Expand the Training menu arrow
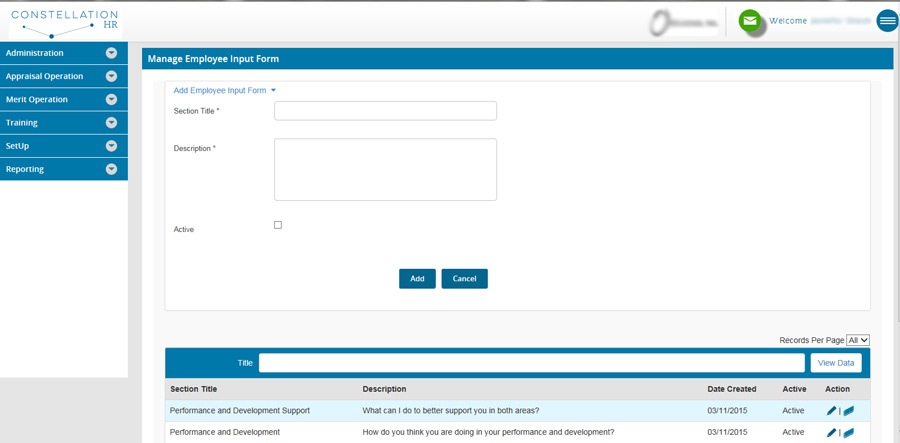 [111, 123]
